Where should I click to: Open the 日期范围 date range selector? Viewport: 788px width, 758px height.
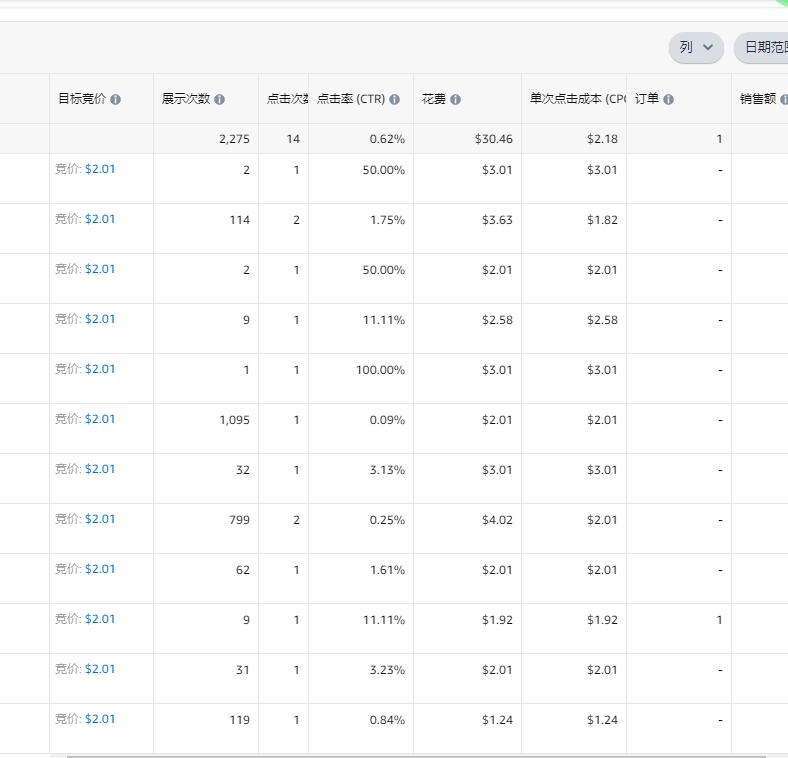point(761,48)
